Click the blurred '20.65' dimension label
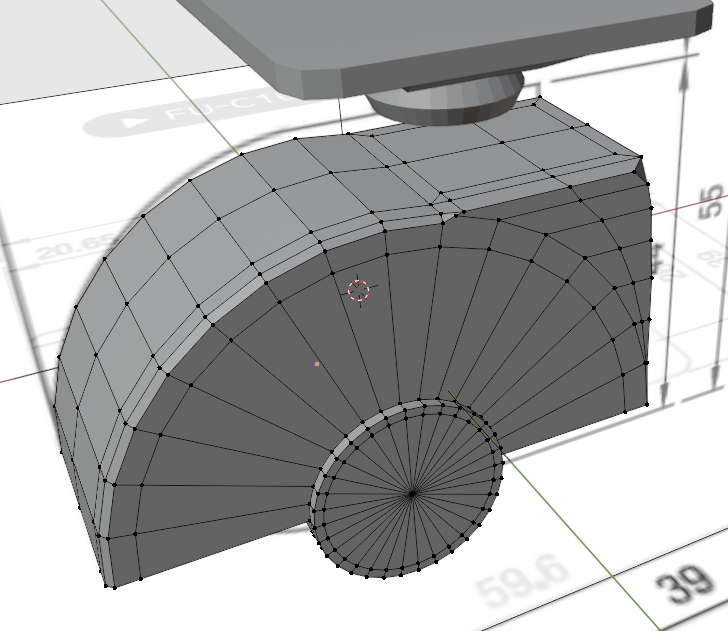Viewport: 728px width, 631px height. point(74,247)
